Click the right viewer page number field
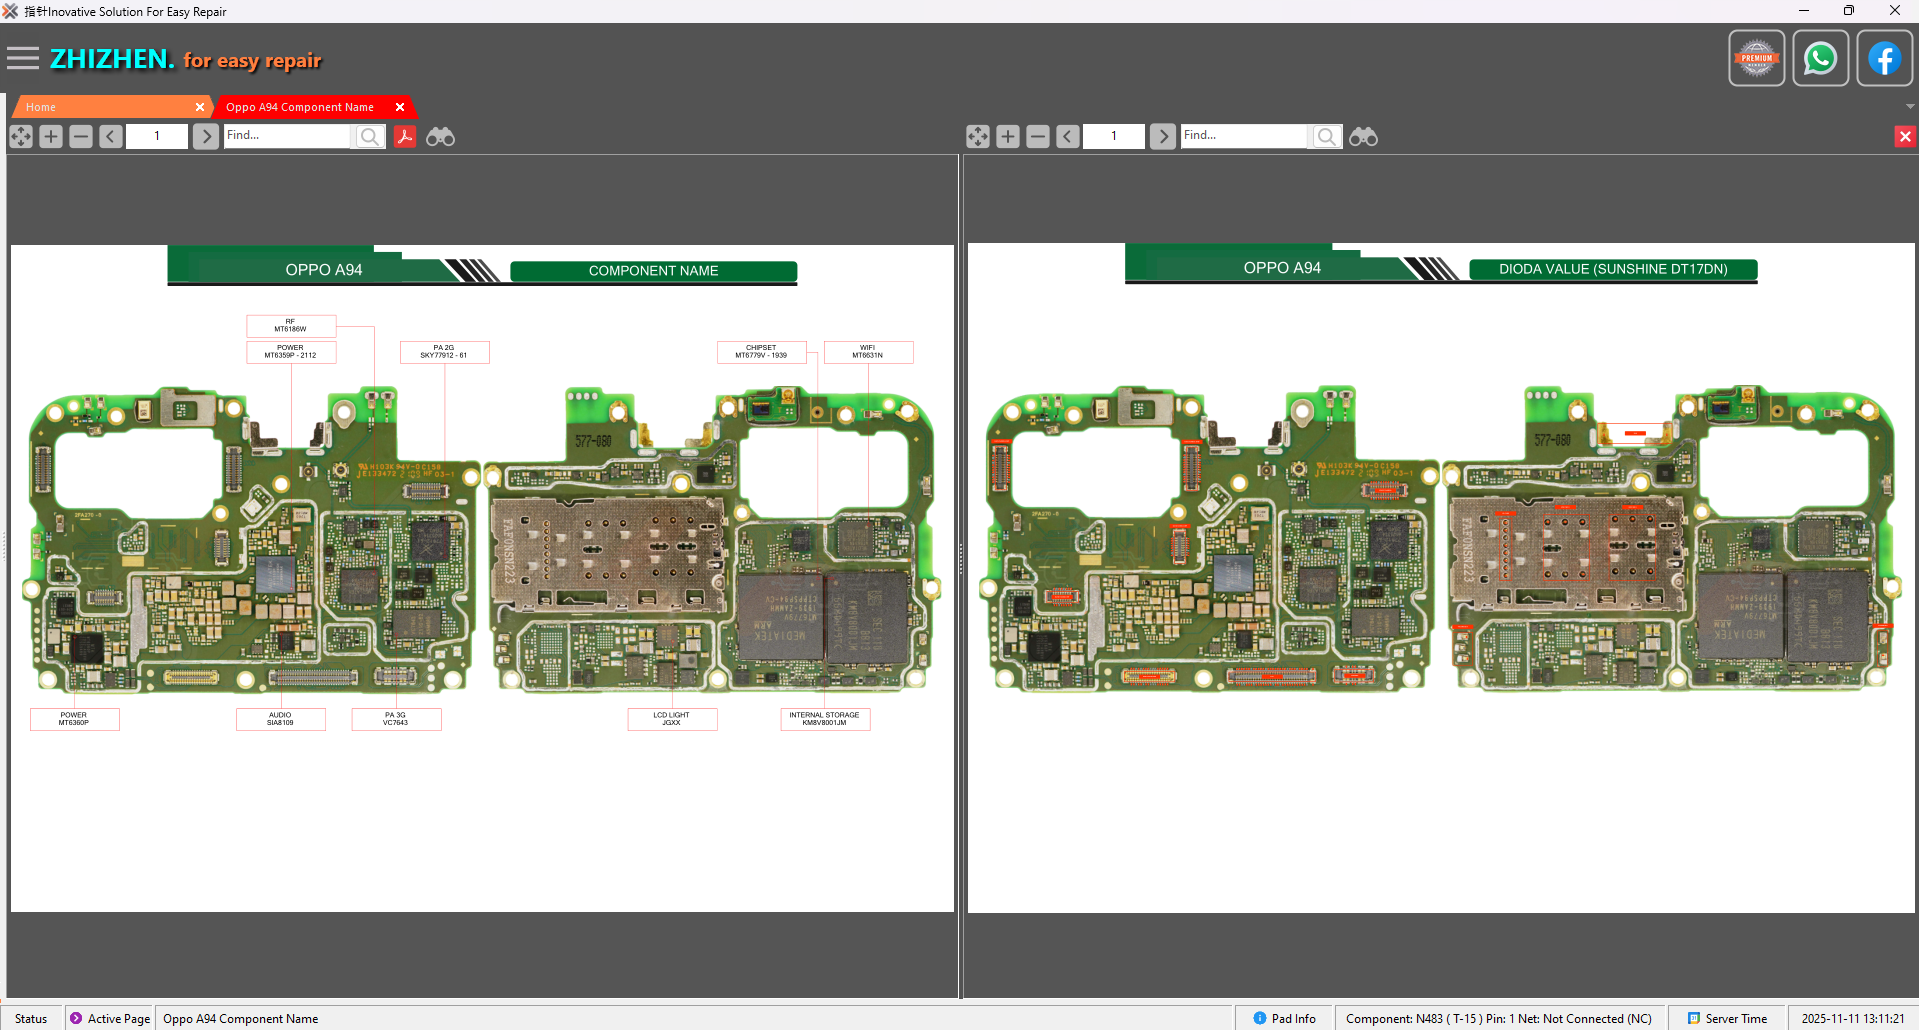 pos(1114,136)
